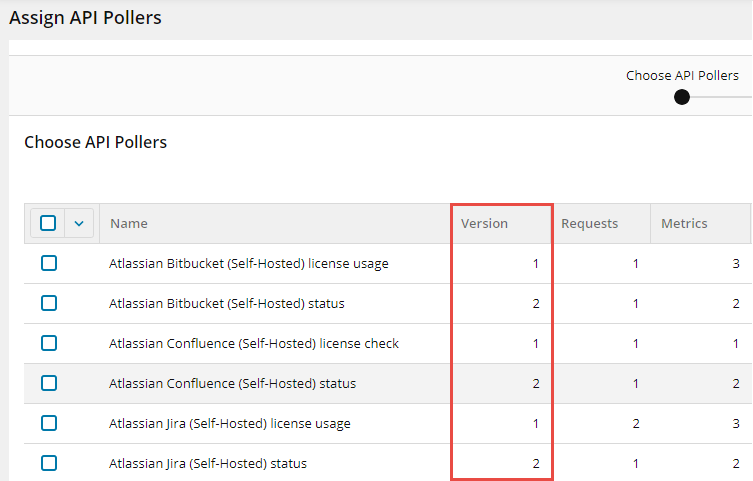Click the Choose API Pollers wizard step dot
The width and height of the screenshot is (753, 481).
pyautogui.click(x=682, y=97)
